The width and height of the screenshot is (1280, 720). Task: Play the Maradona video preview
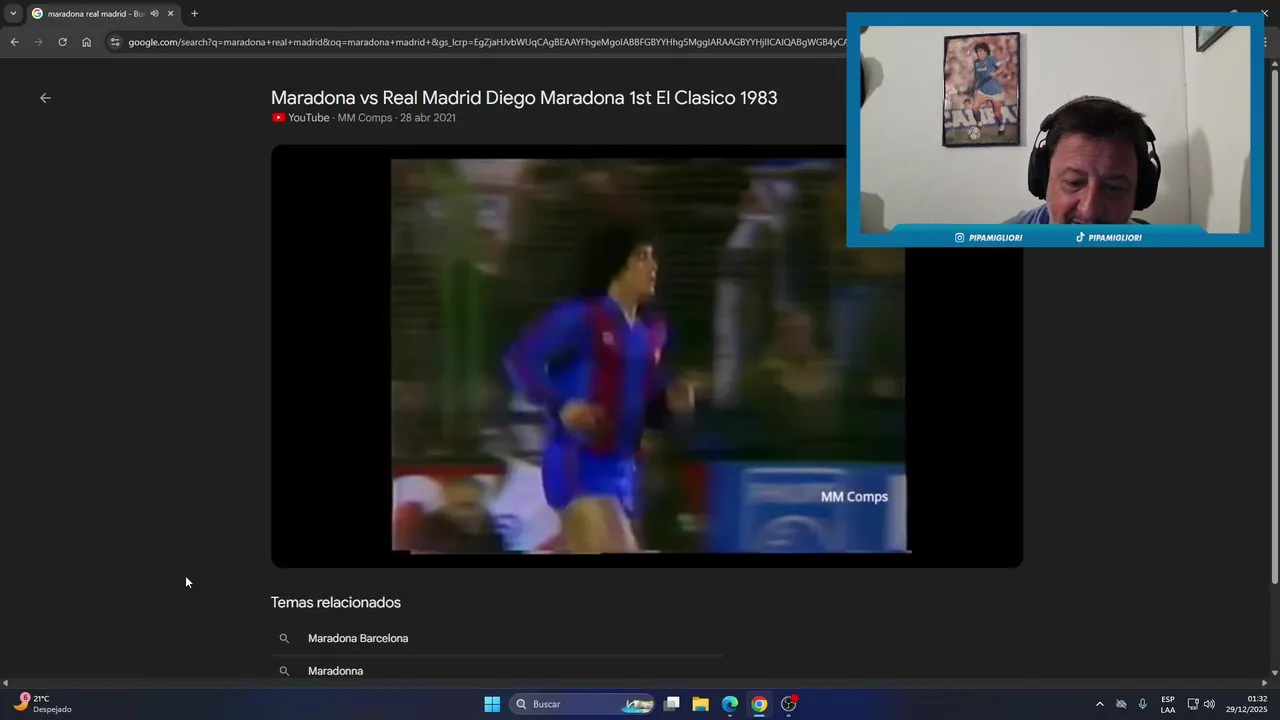tap(647, 356)
